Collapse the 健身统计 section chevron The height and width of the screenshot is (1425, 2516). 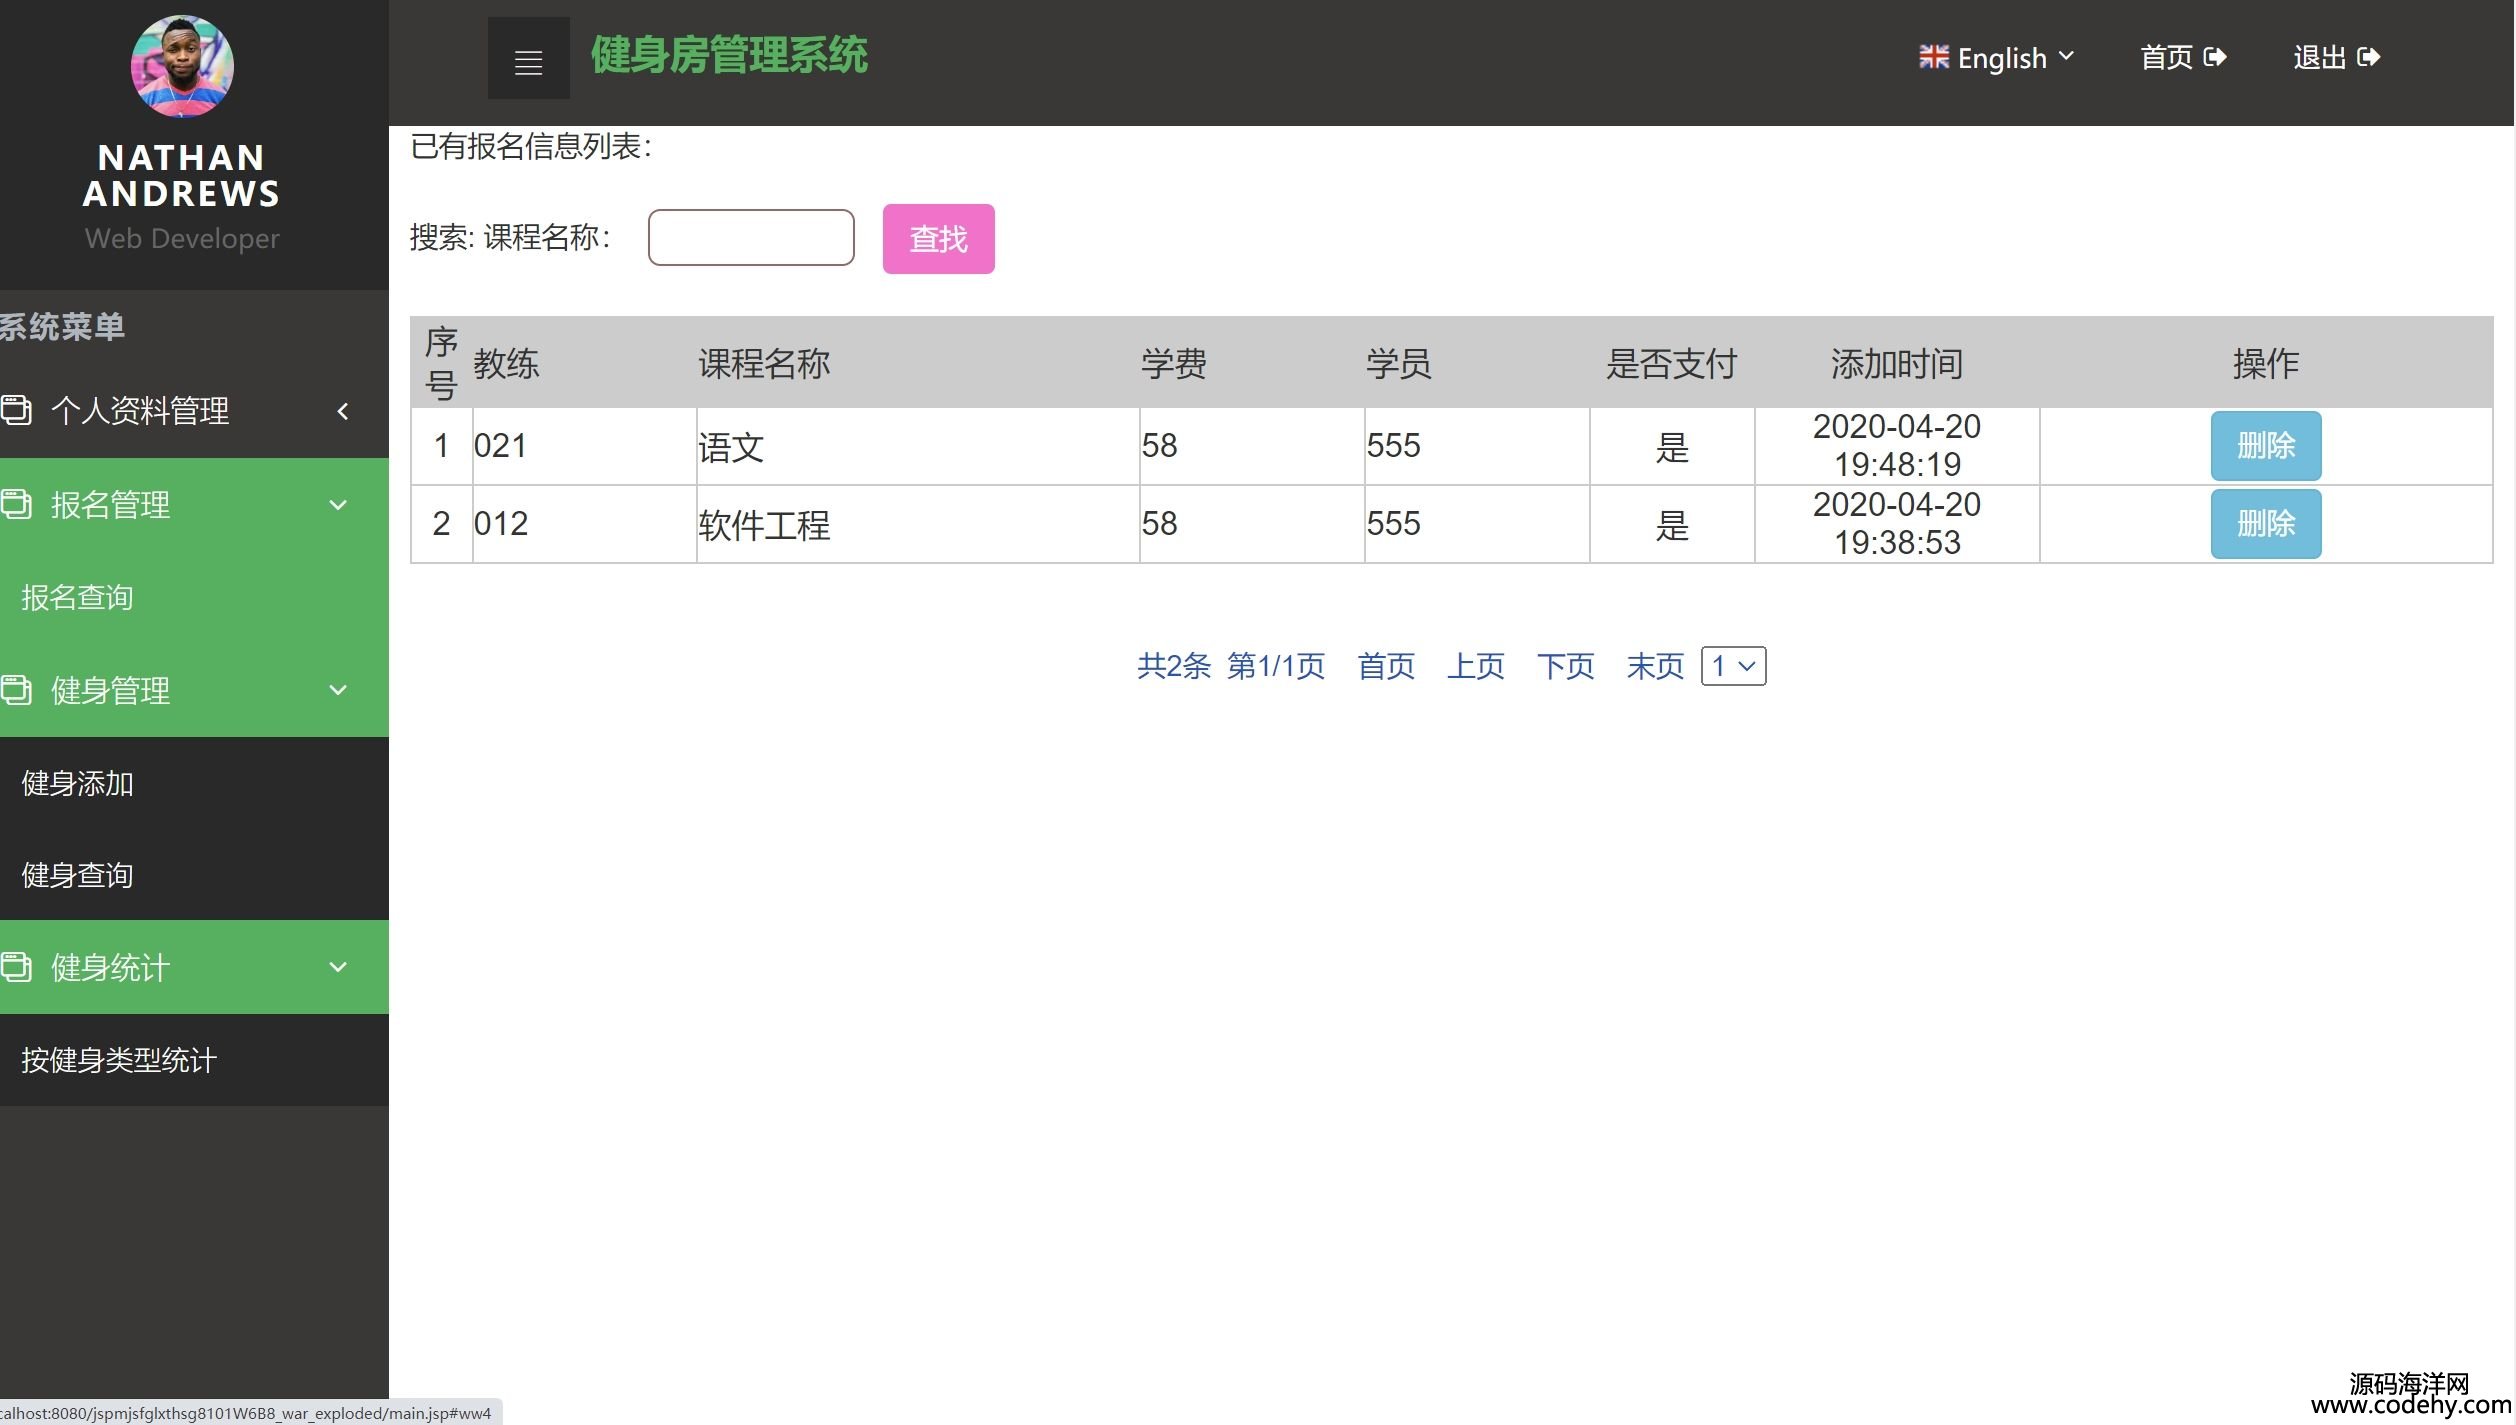pos(338,967)
